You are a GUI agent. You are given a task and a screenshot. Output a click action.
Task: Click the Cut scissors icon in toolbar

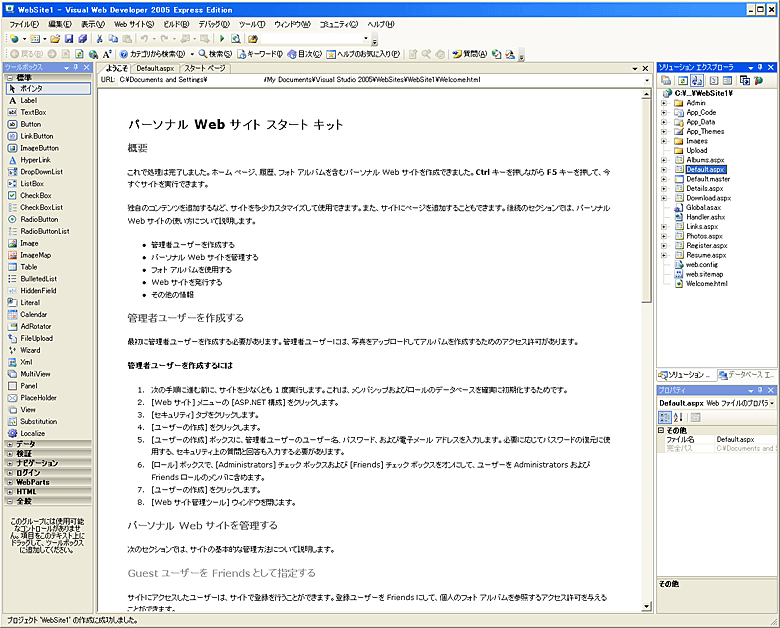point(100,38)
